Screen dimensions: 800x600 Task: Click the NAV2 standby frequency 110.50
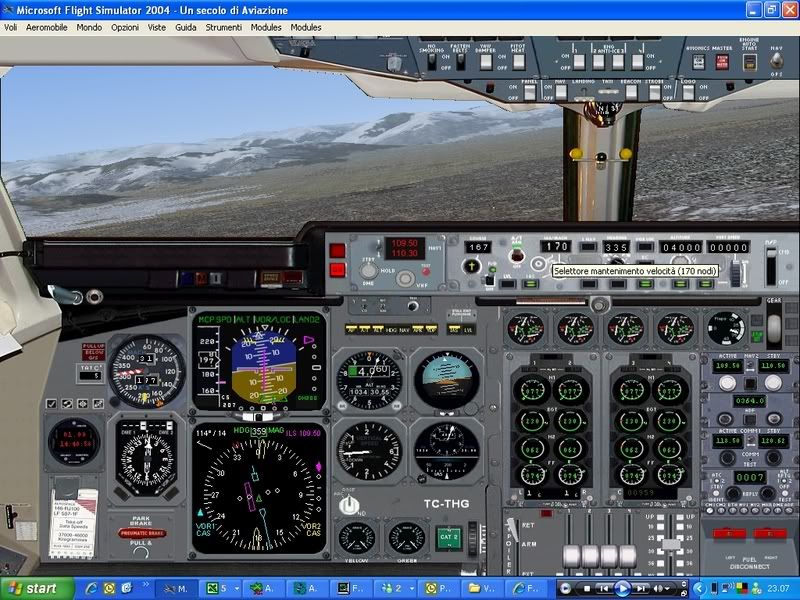coord(774,366)
